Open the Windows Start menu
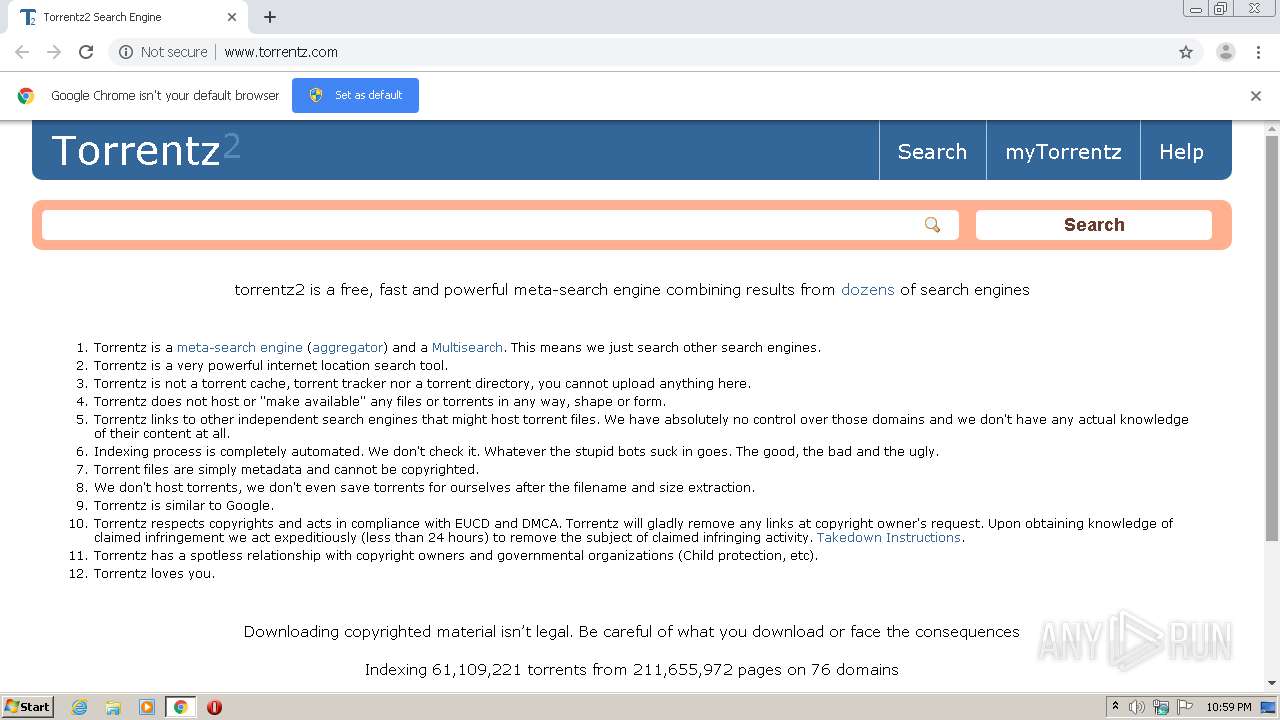This screenshot has width=1280, height=720. 27,707
